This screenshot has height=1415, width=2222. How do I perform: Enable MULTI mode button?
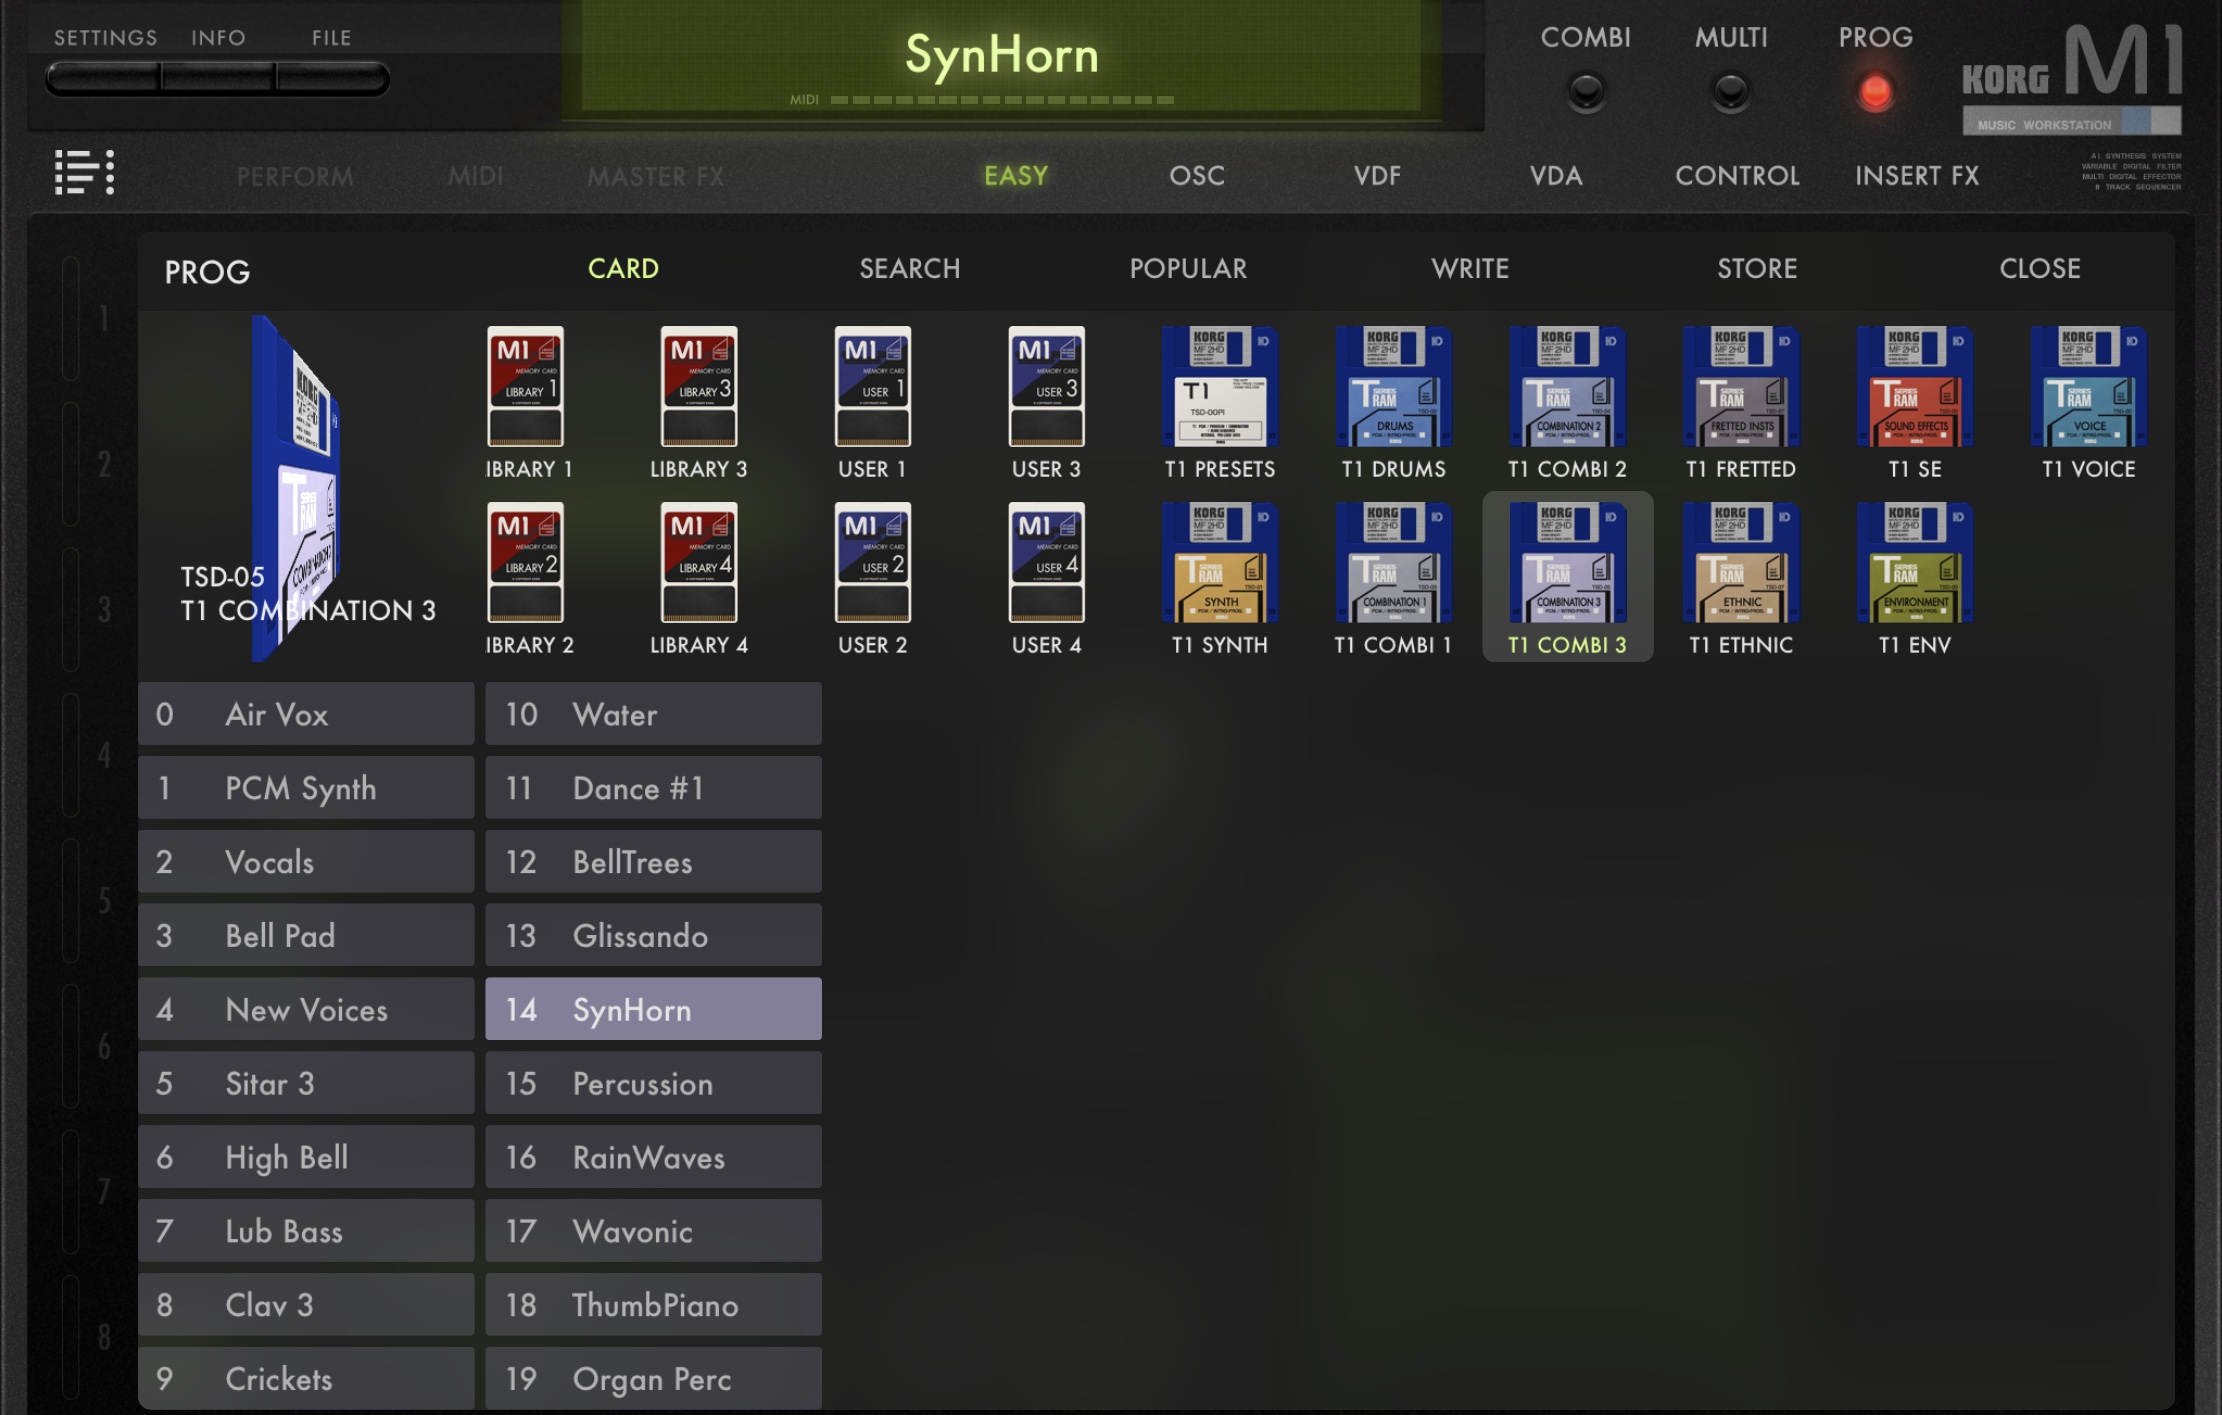pyautogui.click(x=1731, y=92)
